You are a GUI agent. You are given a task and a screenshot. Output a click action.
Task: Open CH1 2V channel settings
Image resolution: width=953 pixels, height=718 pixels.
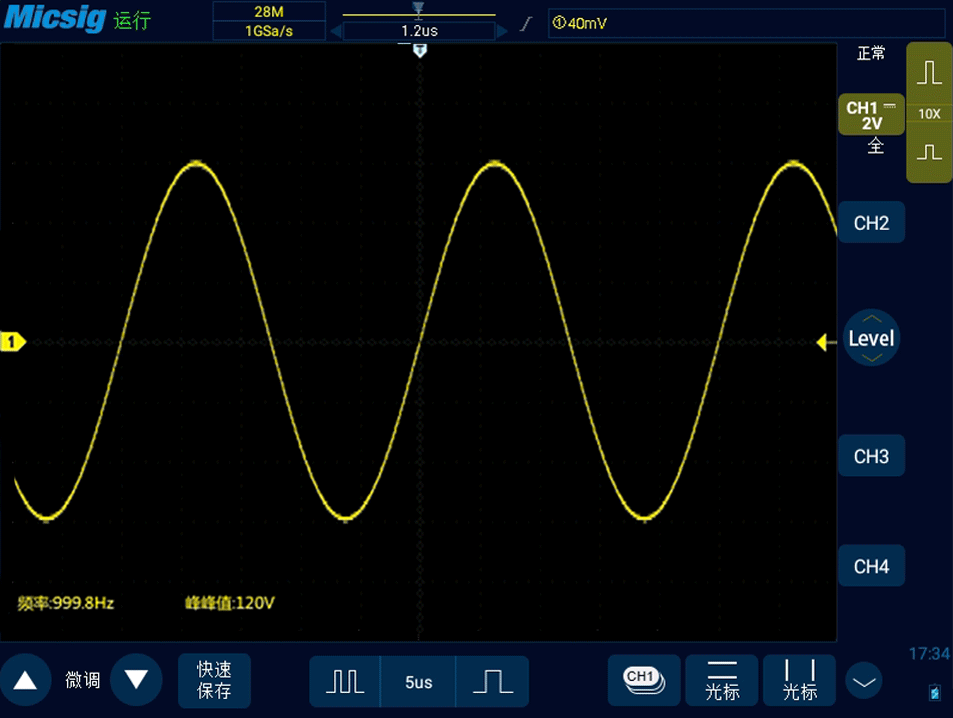[871, 115]
